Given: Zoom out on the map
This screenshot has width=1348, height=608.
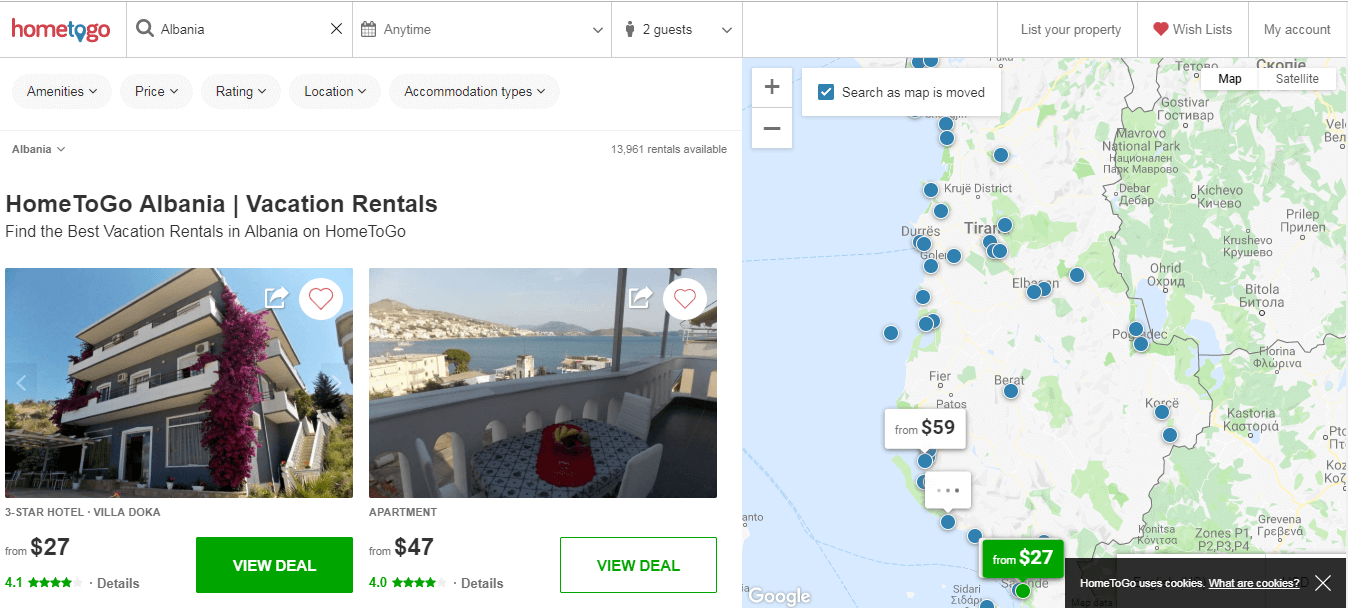Looking at the screenshot, I should click(x=772, y=128).
